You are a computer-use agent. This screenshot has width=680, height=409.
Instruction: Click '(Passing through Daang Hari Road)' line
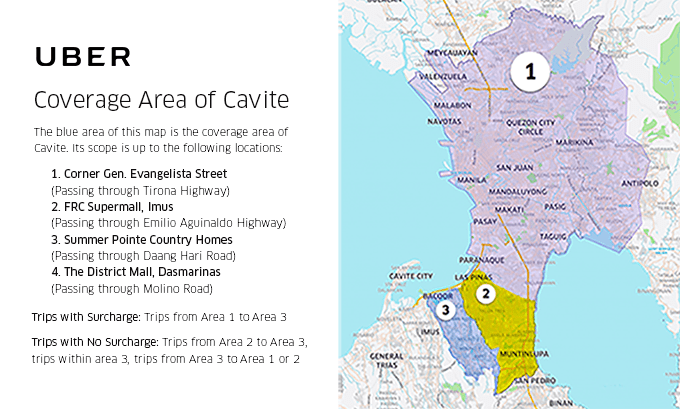click(144, 256)
